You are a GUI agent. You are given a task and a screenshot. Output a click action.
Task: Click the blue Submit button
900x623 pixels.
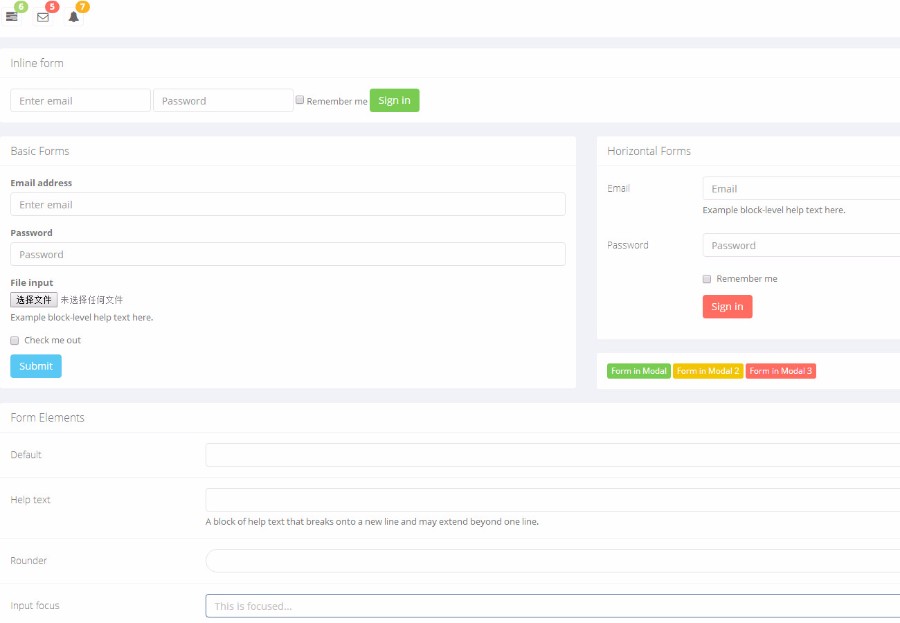click(36, 366)
